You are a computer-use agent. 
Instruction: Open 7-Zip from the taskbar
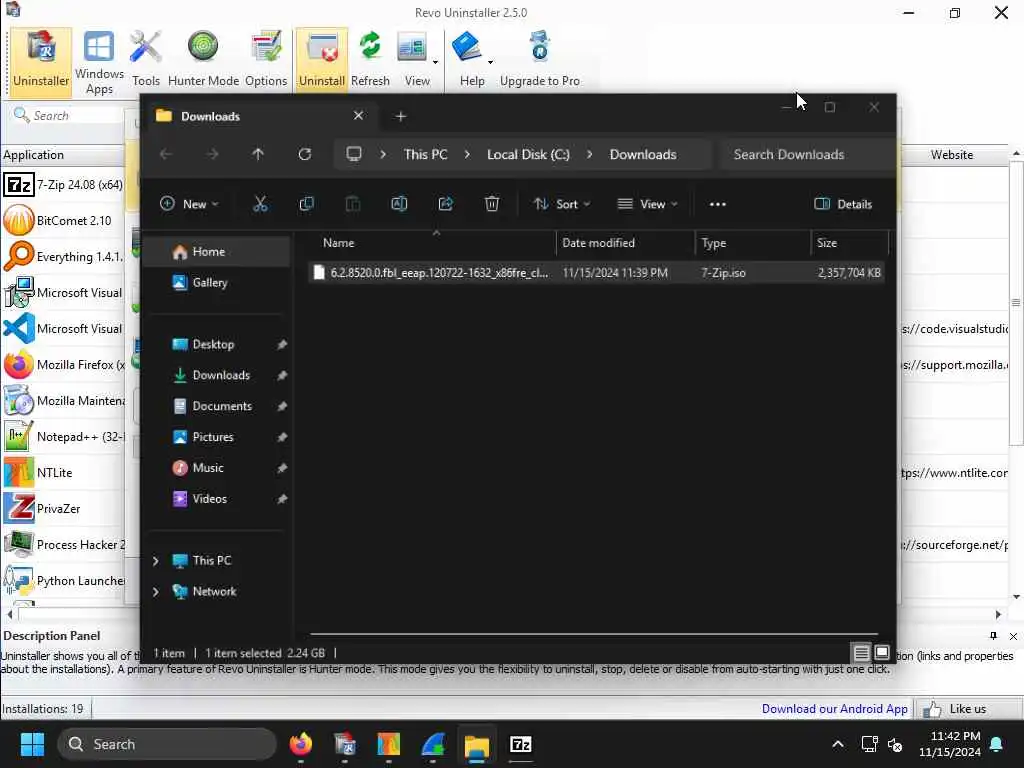click(x=520, y=744)
